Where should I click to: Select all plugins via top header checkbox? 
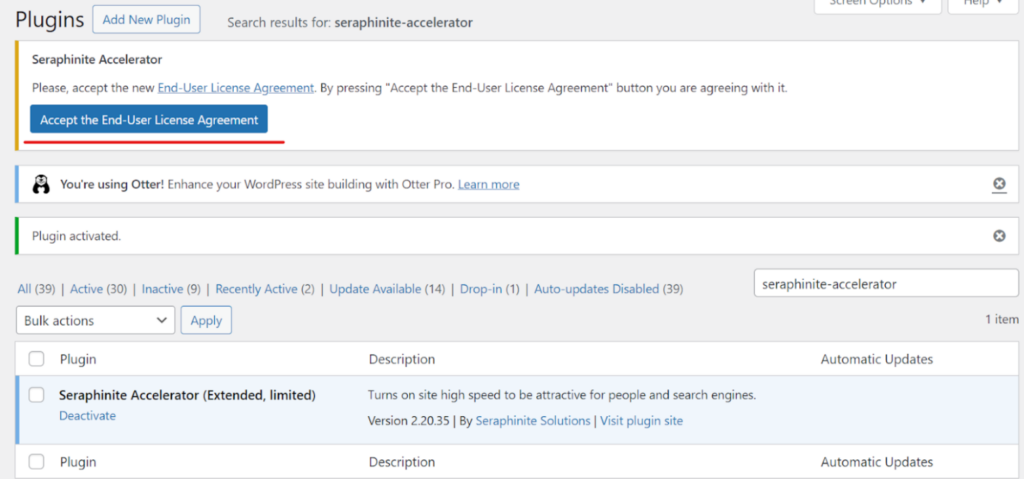pos(37,359)
